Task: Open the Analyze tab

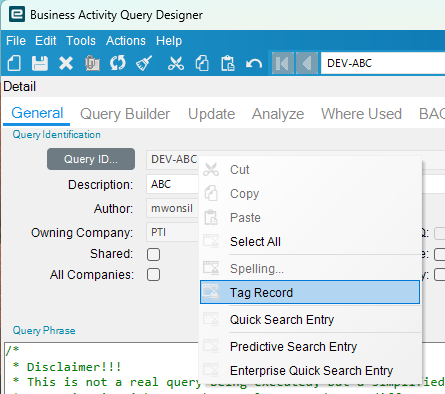Action: pos(278,114)
